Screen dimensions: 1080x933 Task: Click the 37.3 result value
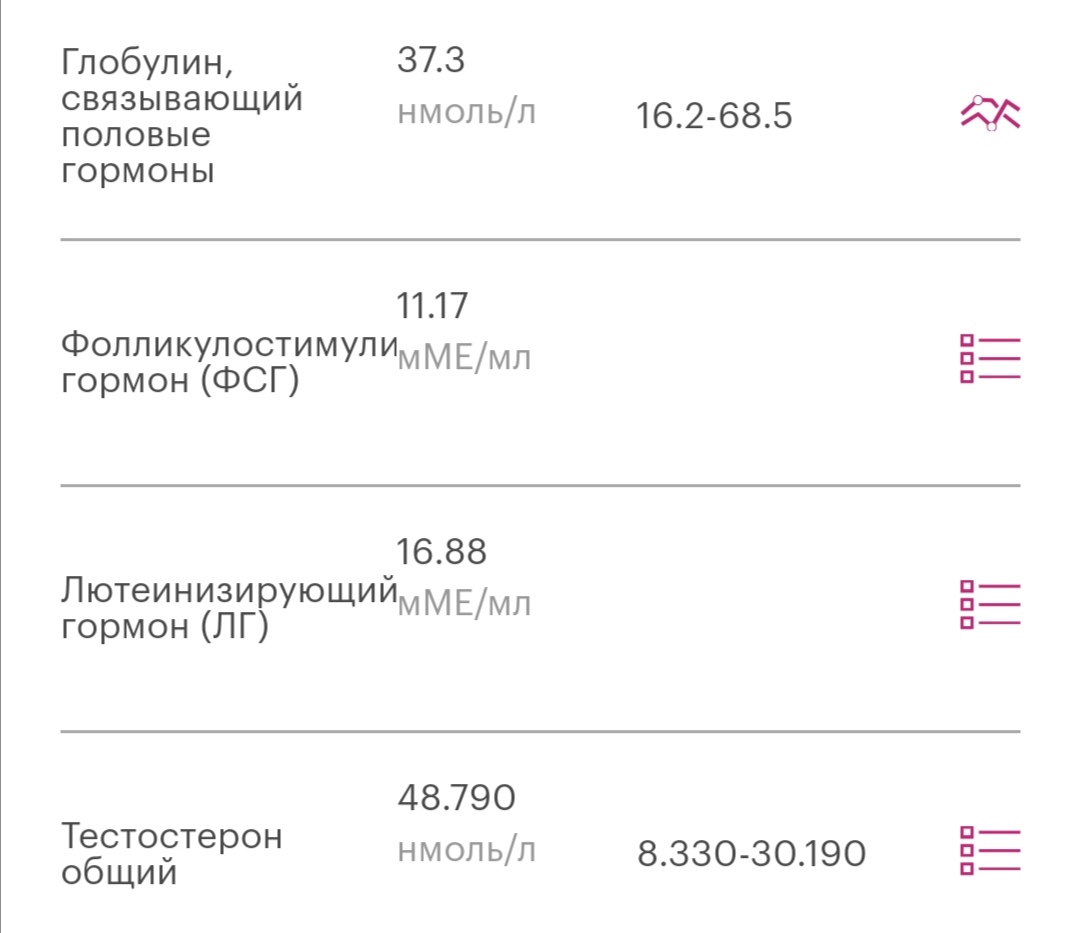(x=431, y=61)
